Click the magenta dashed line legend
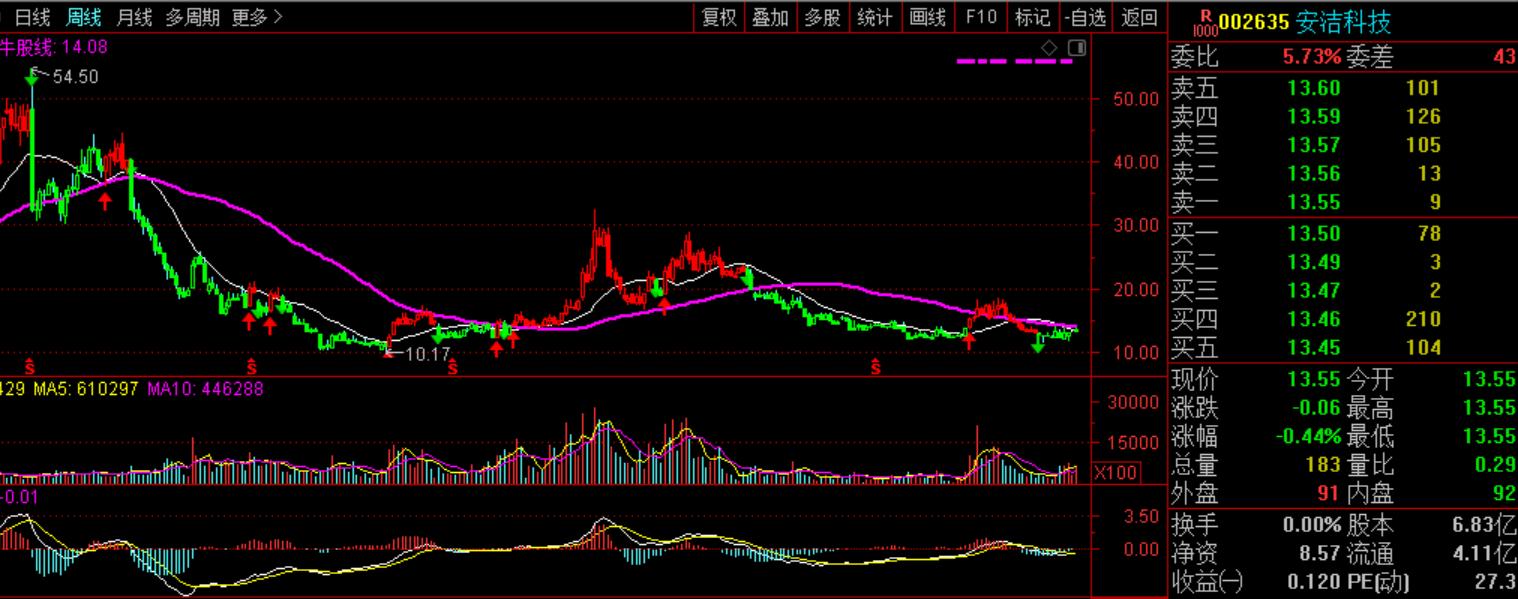Viewport: 1518px width, 599px height. 1015,61
